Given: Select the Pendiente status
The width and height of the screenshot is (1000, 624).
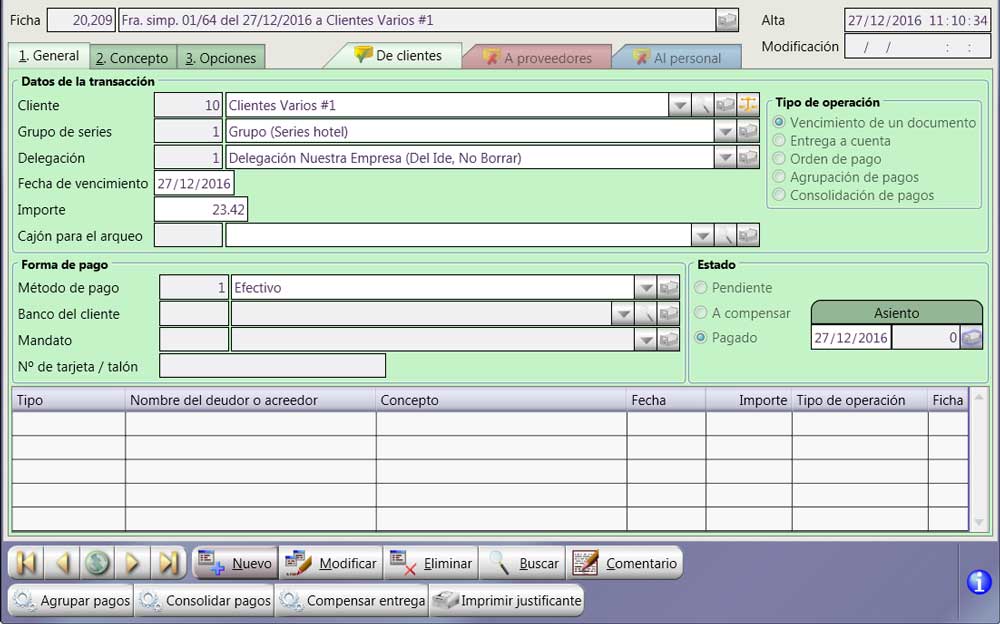Looking at the screenshot, I should pos(700,288).
